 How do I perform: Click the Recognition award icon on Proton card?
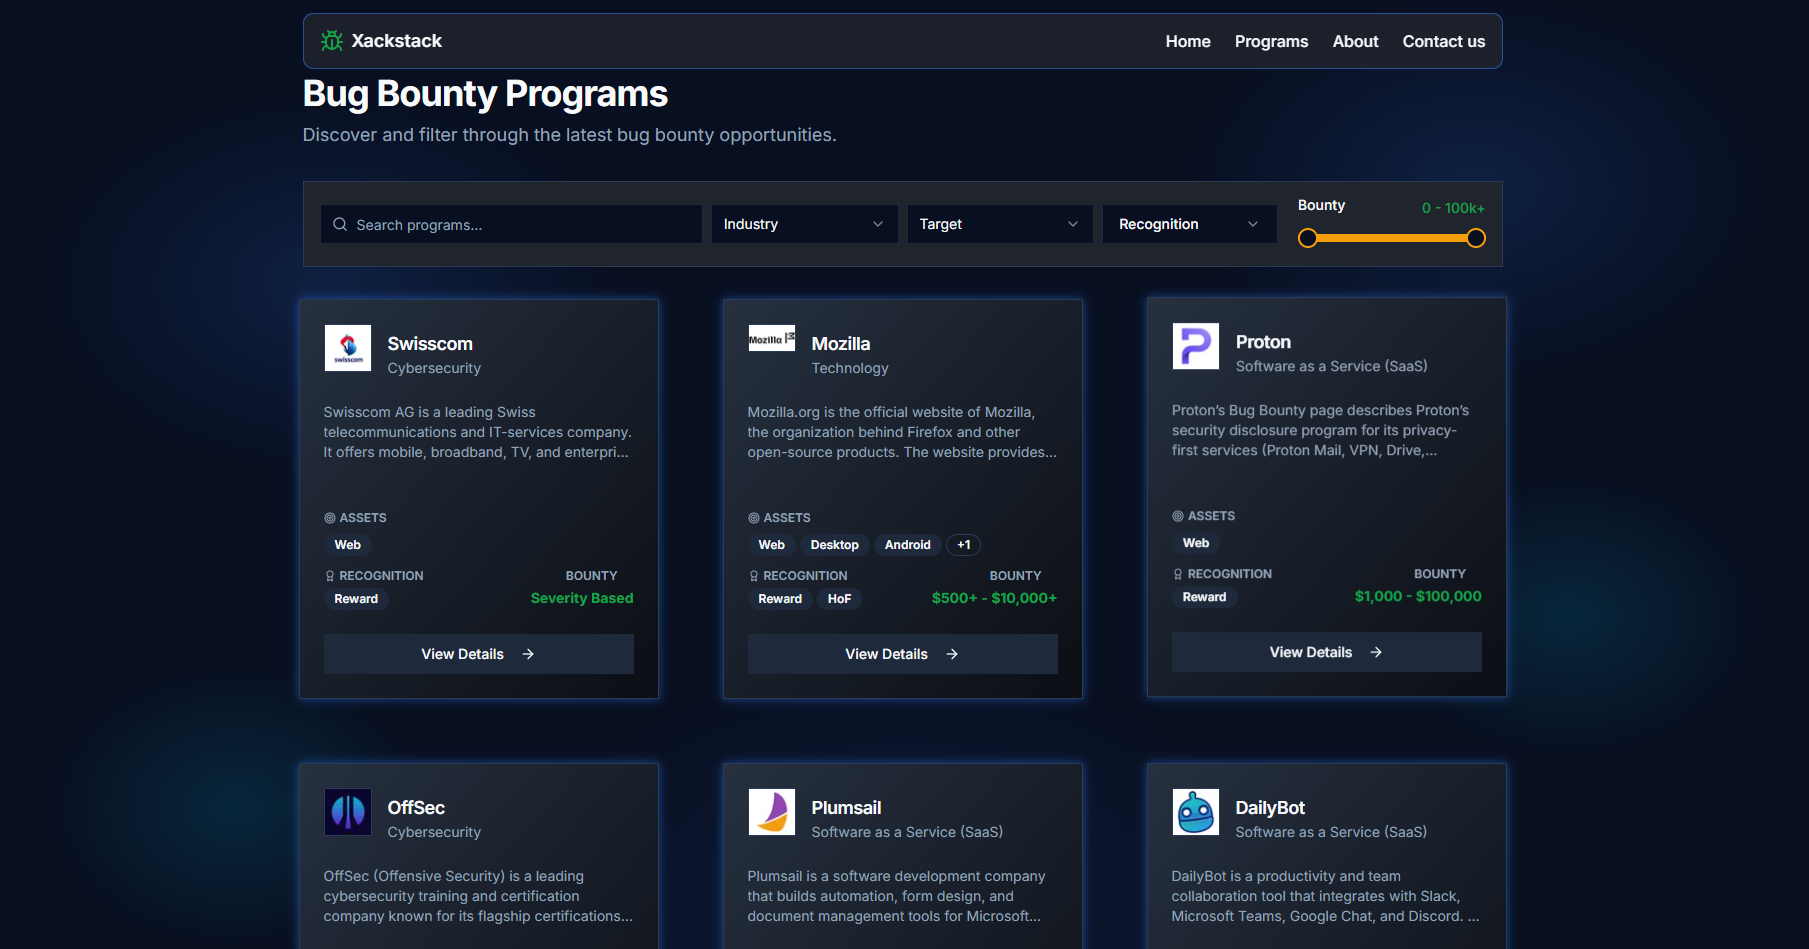1178,574
